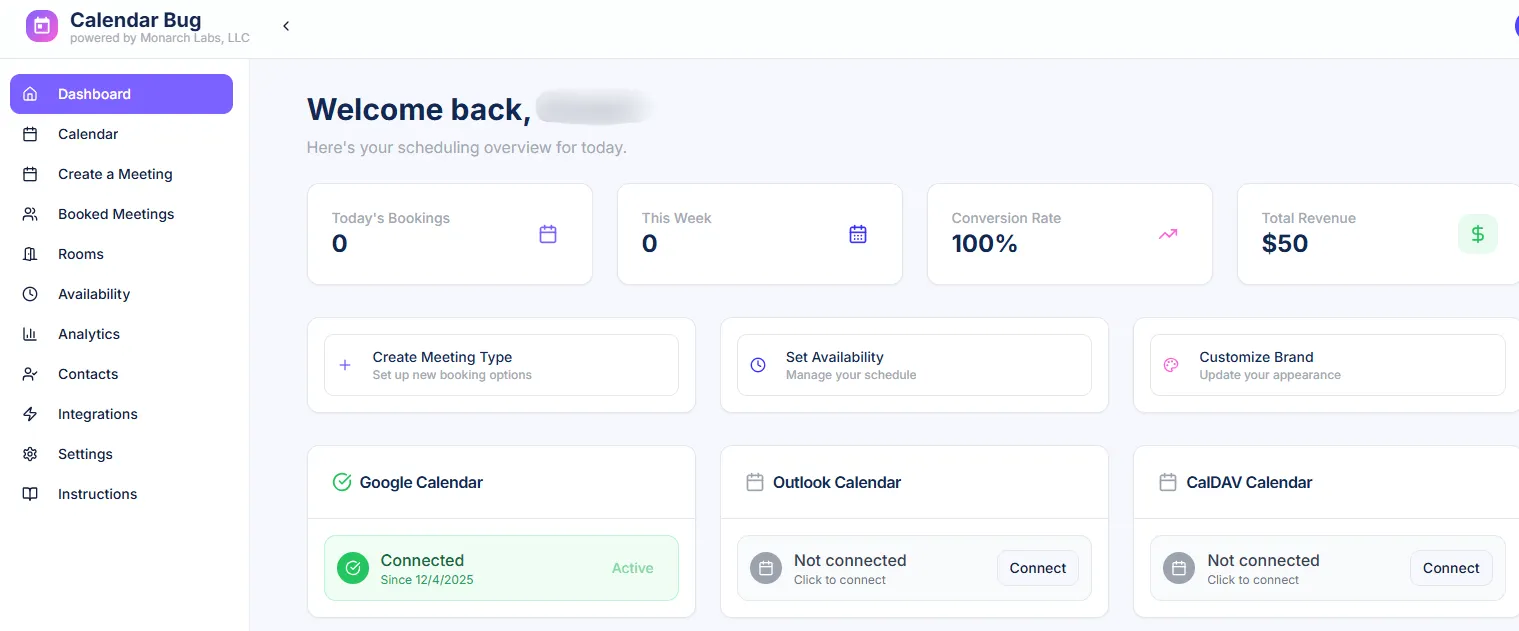The image size is (1519, 631).
Task: Click the green dollar icon on Total Revenue
Action: pos(1477,233)
